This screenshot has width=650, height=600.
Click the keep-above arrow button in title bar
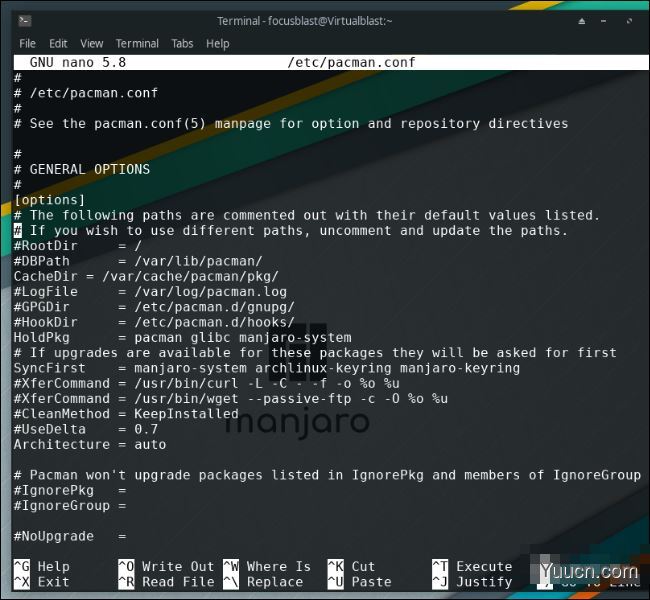point(582,21)
